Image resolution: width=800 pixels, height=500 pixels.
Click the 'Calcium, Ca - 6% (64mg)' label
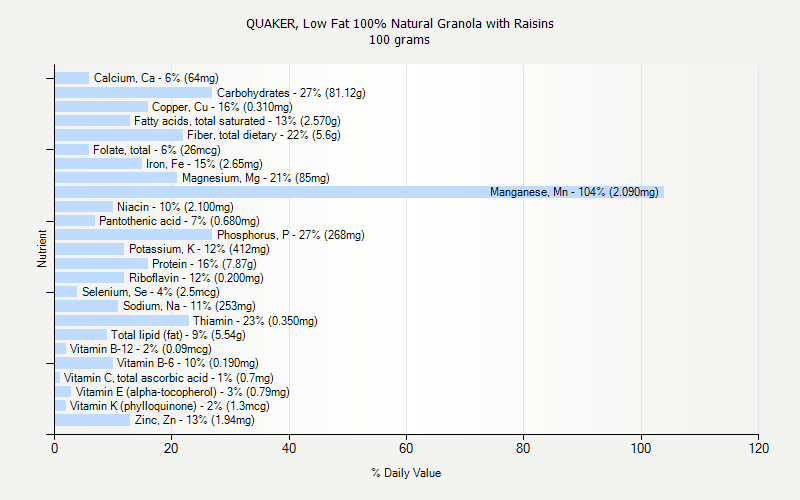pos(156,78)
